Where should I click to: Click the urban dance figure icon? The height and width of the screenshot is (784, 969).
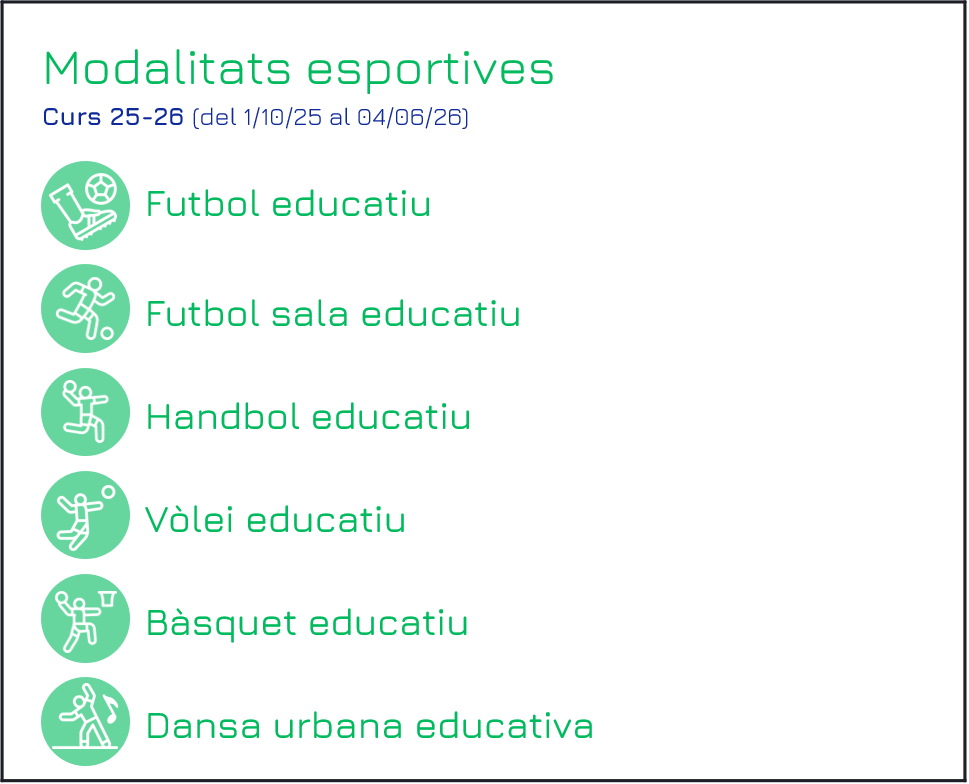pyautogui.click(x=85, y=722)
